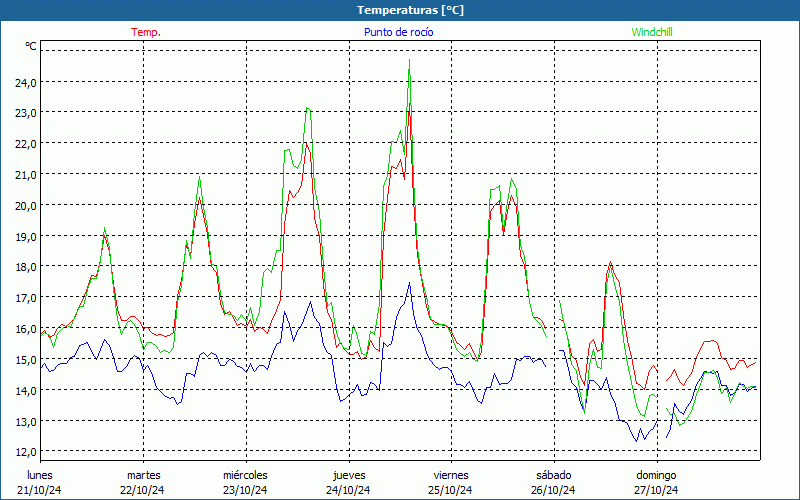Click the 17,0 y-axis value

tap(26, 297)
